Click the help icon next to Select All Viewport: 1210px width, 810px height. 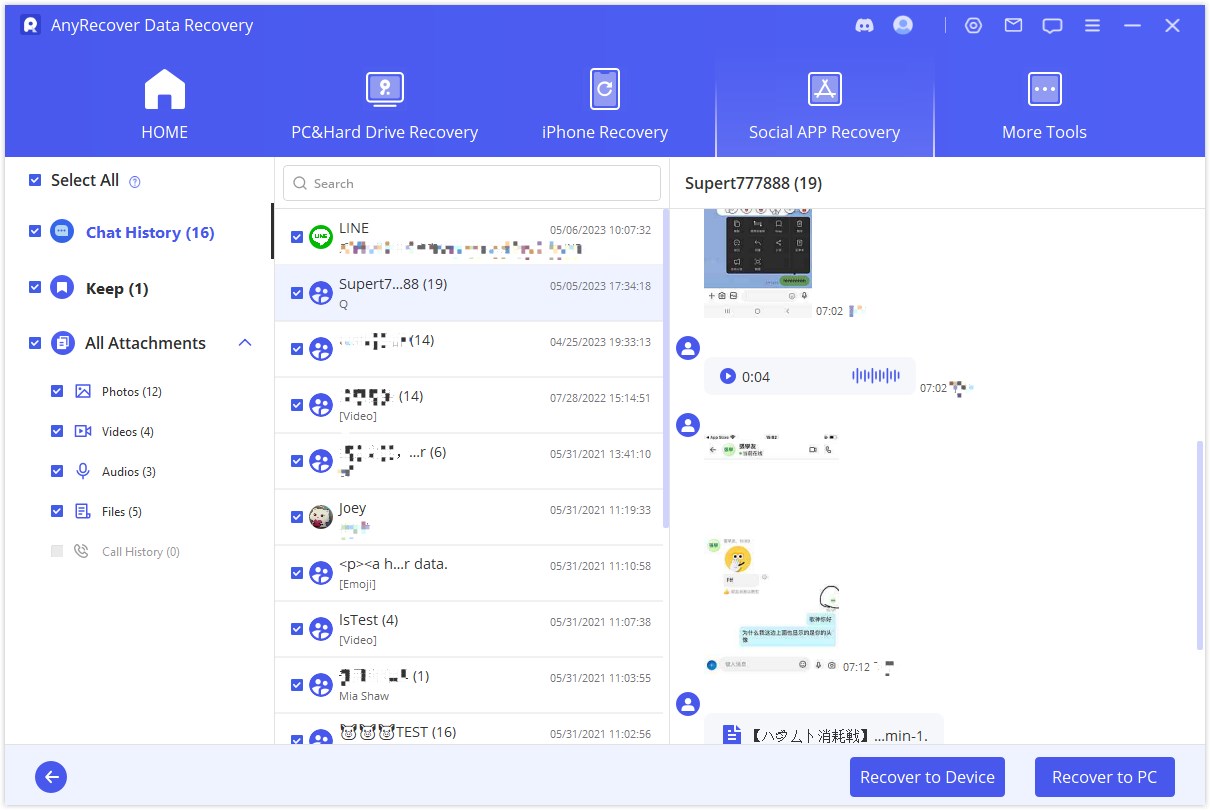135,182
